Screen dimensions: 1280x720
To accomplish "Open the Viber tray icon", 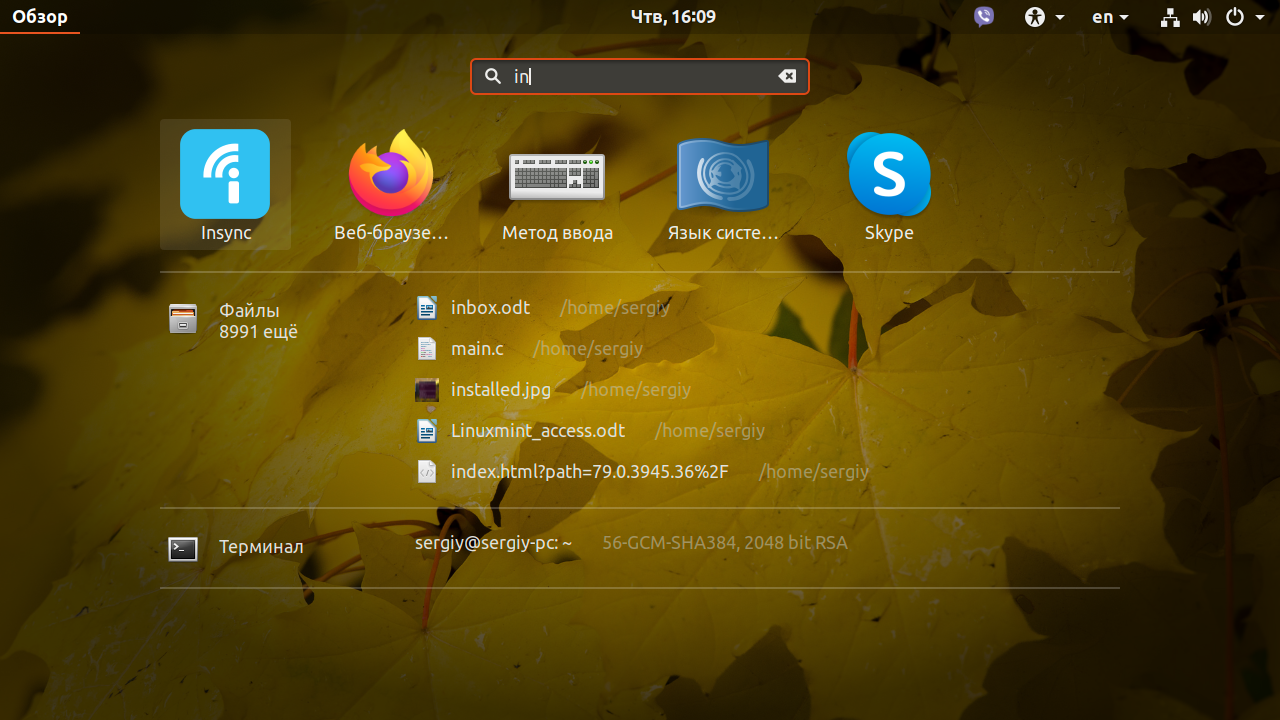I will click(x=984, y=17).
